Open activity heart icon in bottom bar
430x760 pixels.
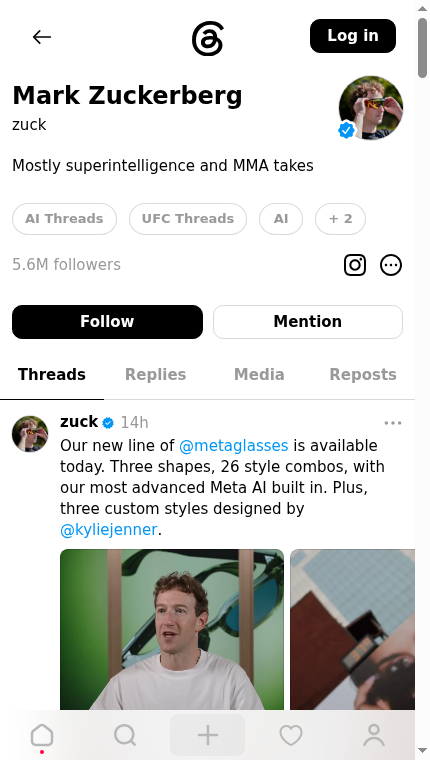coord(291,735)
